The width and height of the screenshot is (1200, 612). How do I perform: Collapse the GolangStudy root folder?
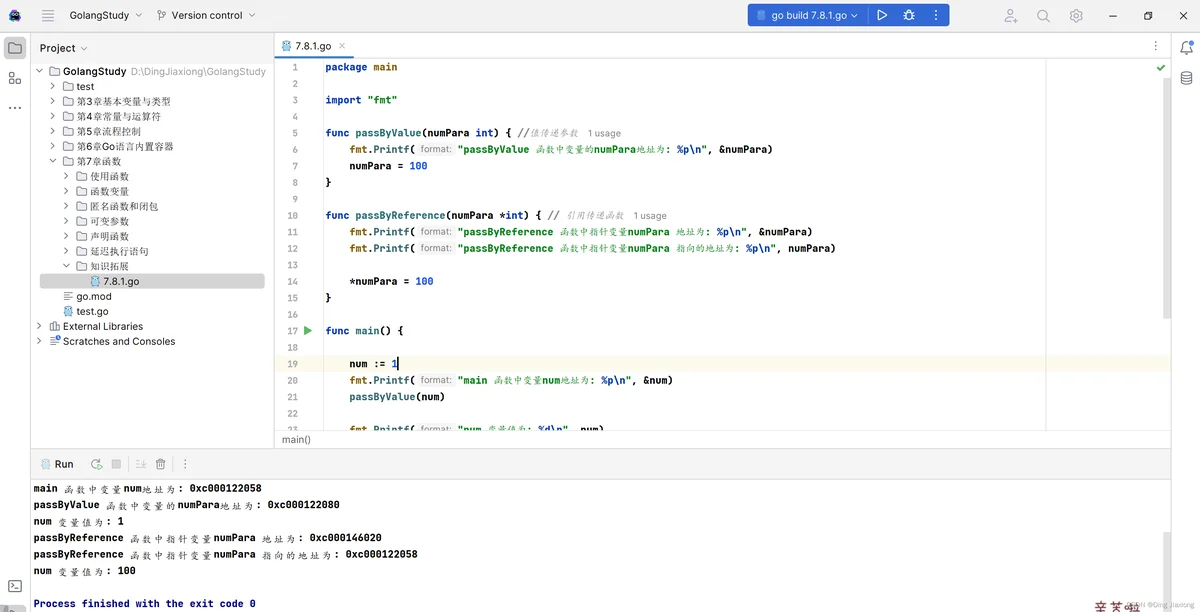point(40,71)
